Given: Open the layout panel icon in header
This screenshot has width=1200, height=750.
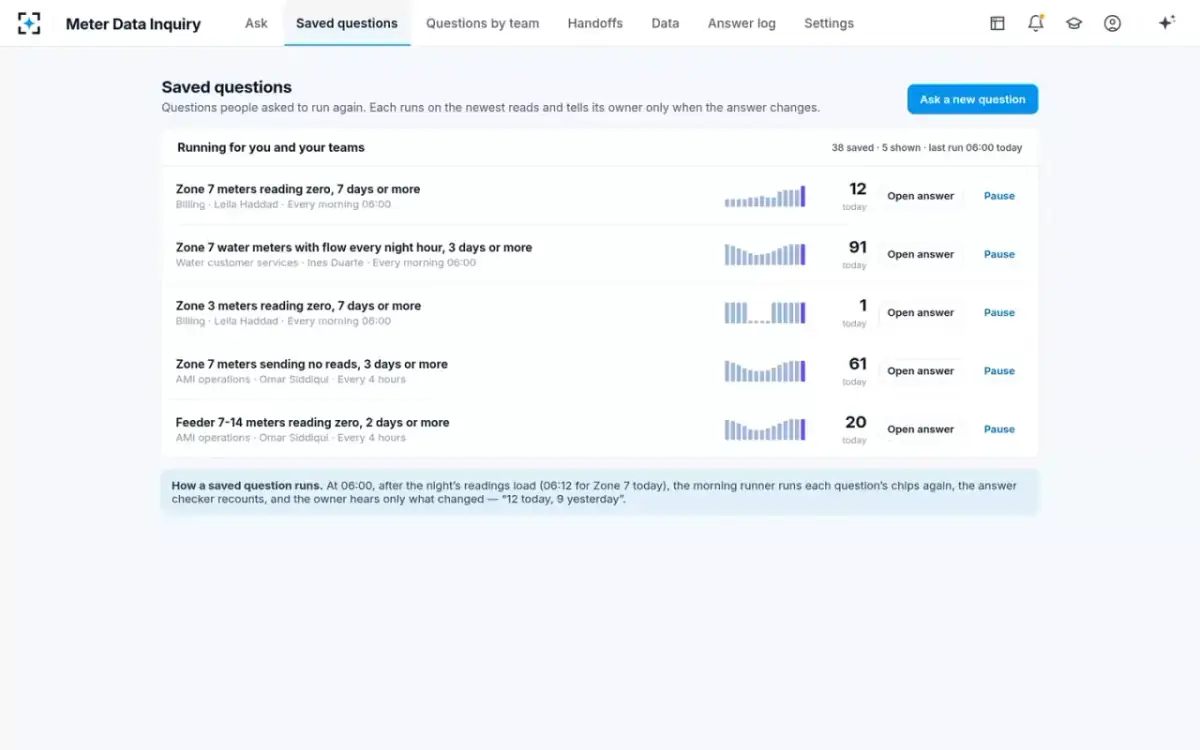Looking at the screenshot, I should [997, 23].
